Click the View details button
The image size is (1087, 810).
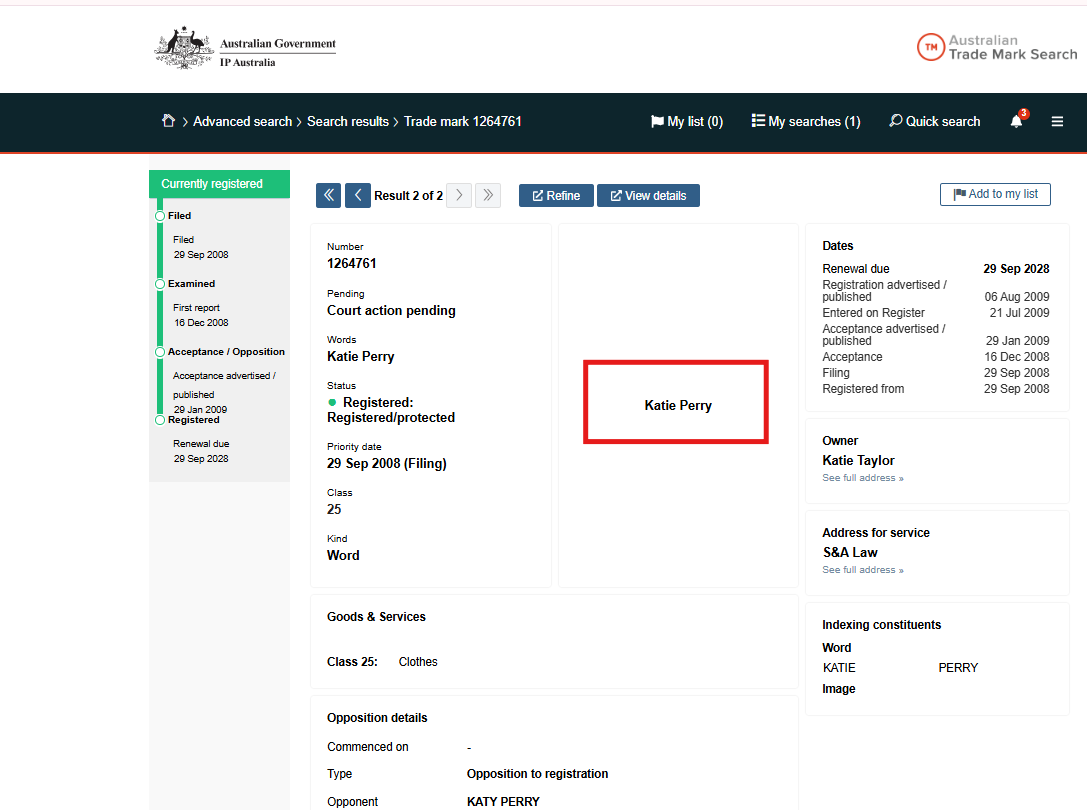pyautogui.click(x=648, y=195)
